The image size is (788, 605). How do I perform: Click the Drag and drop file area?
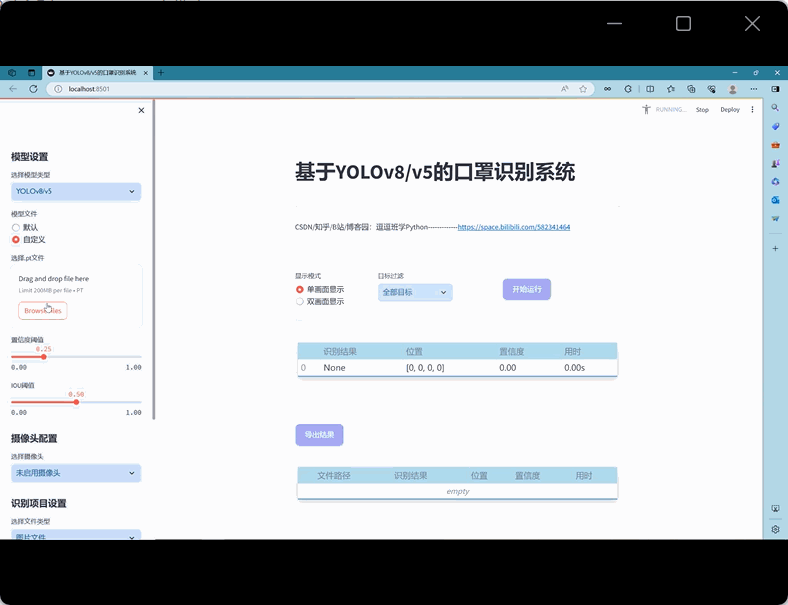76,295
